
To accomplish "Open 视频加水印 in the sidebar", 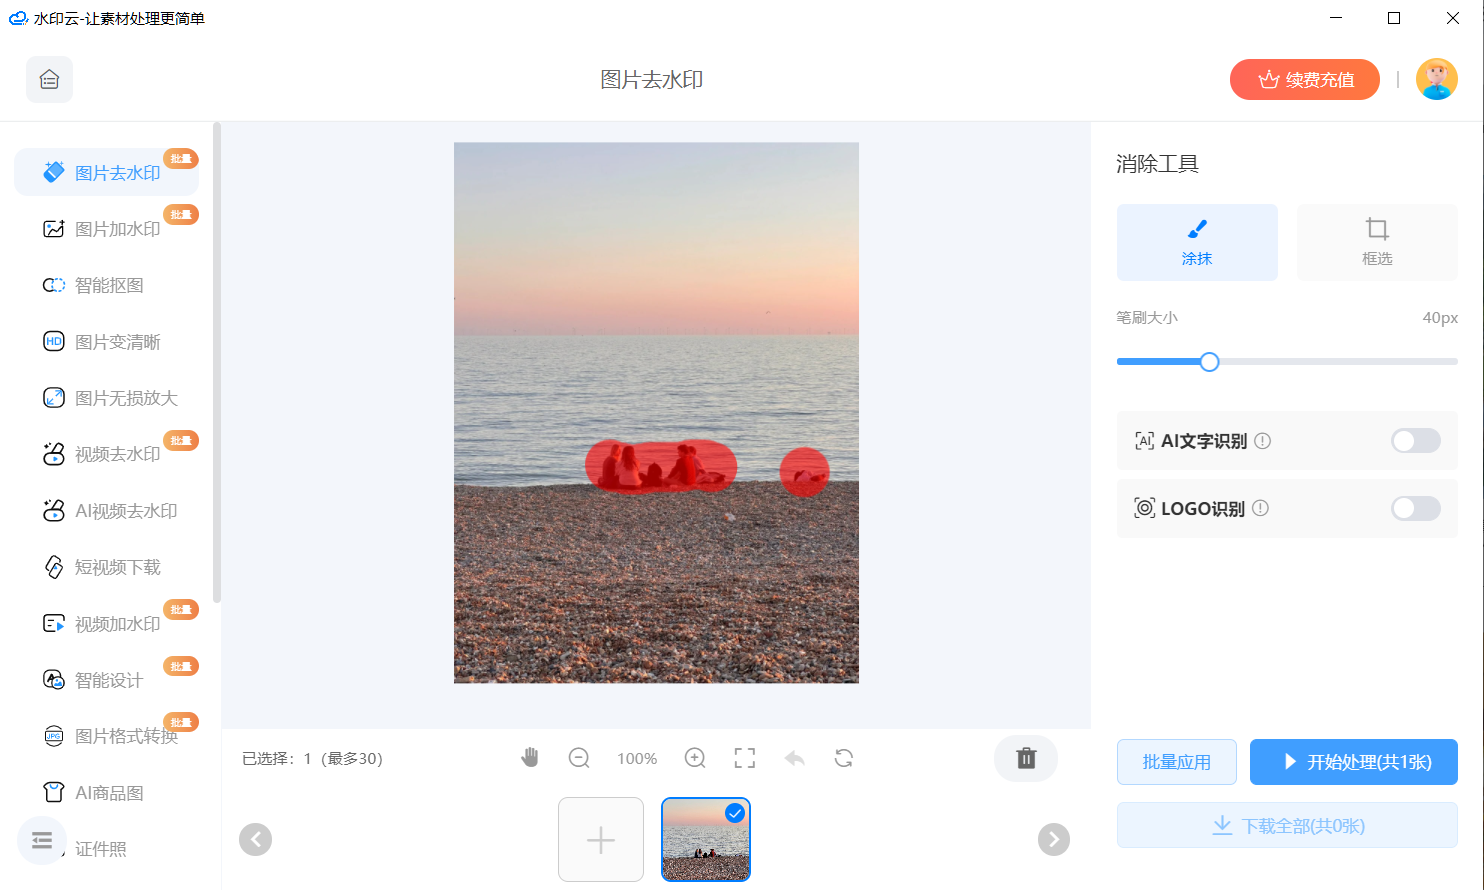I will [106, 624].
